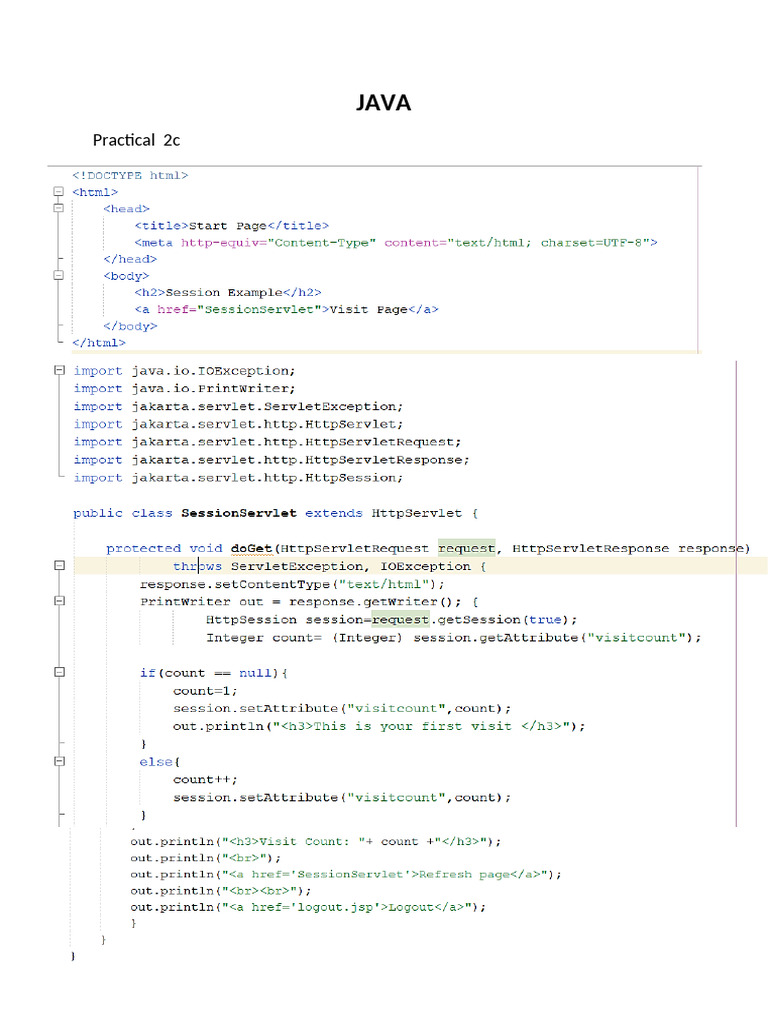Click the doGet method name

click(x=251, y=549)
